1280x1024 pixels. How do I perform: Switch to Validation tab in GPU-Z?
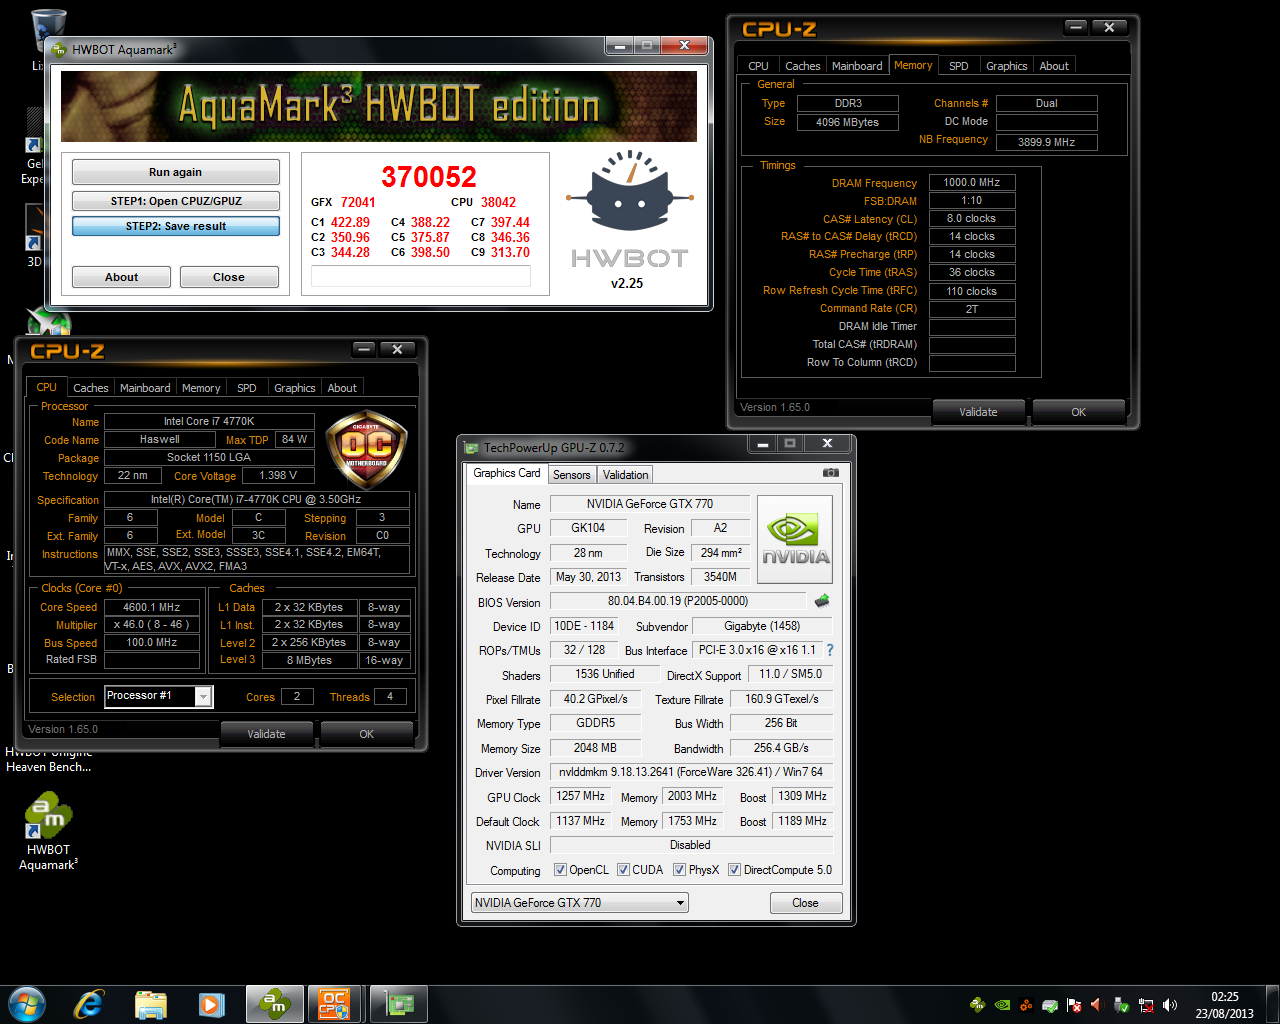[x=625, y=475]
